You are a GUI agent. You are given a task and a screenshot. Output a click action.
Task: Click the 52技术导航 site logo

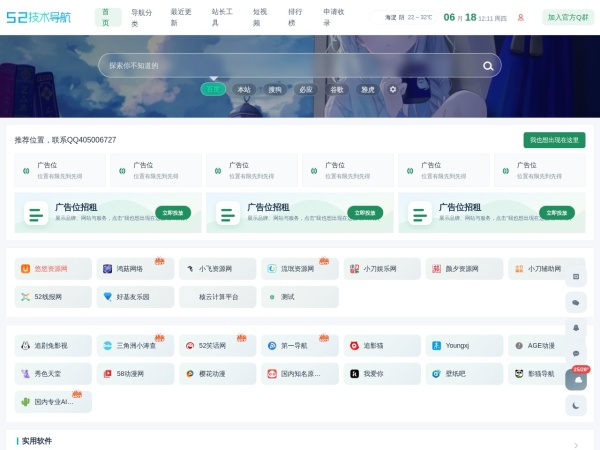pos(39,17)
